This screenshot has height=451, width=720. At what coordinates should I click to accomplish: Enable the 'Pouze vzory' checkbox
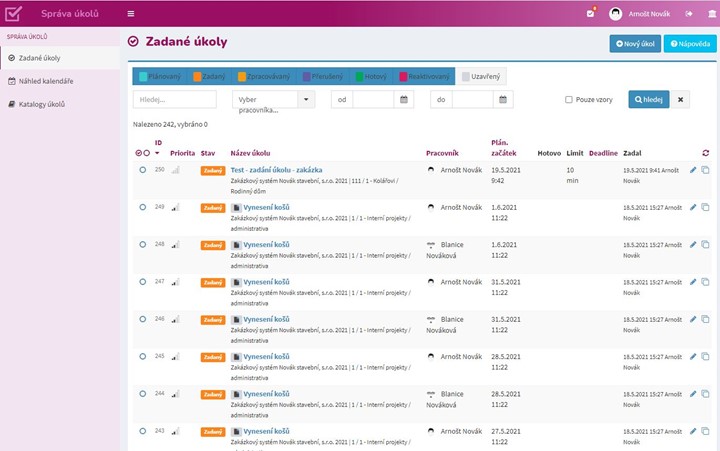[568, 100]
